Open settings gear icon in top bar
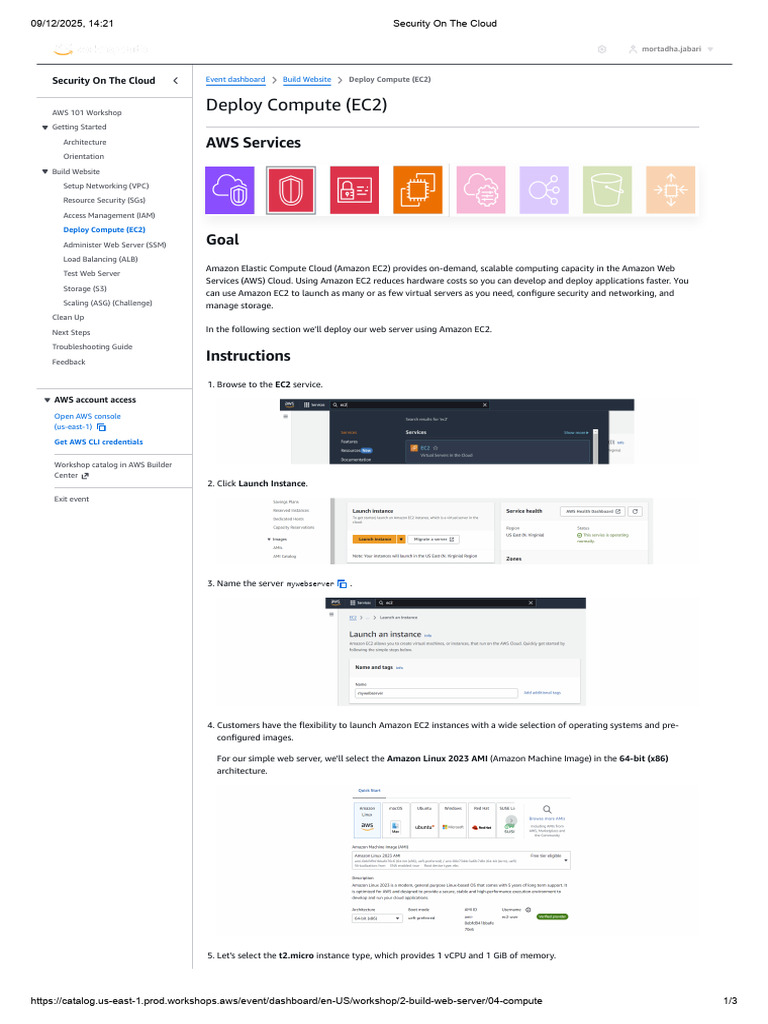This screenshot has height=1024, width=768. (602, 49)
